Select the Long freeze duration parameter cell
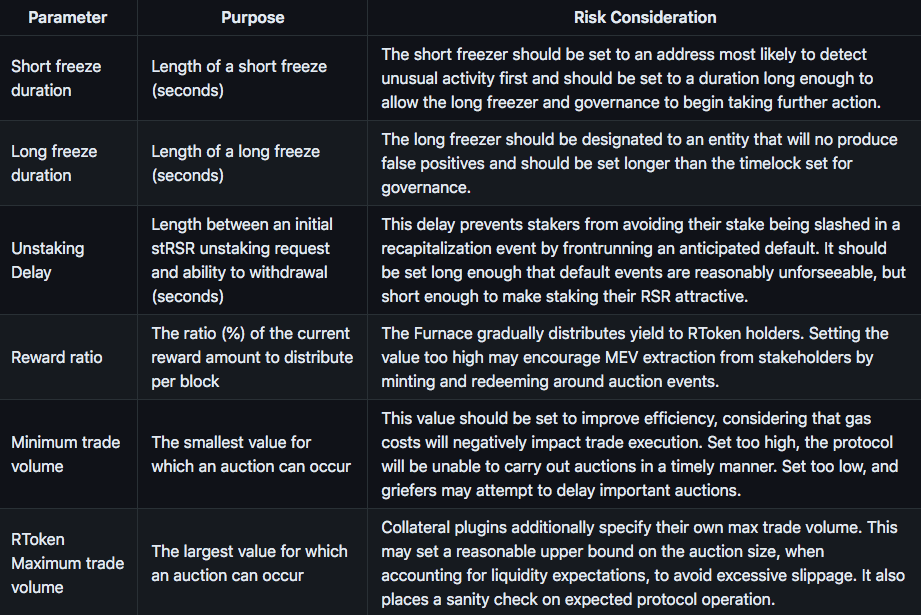Screen dimensions: 921x615 (x=54, y=163)
